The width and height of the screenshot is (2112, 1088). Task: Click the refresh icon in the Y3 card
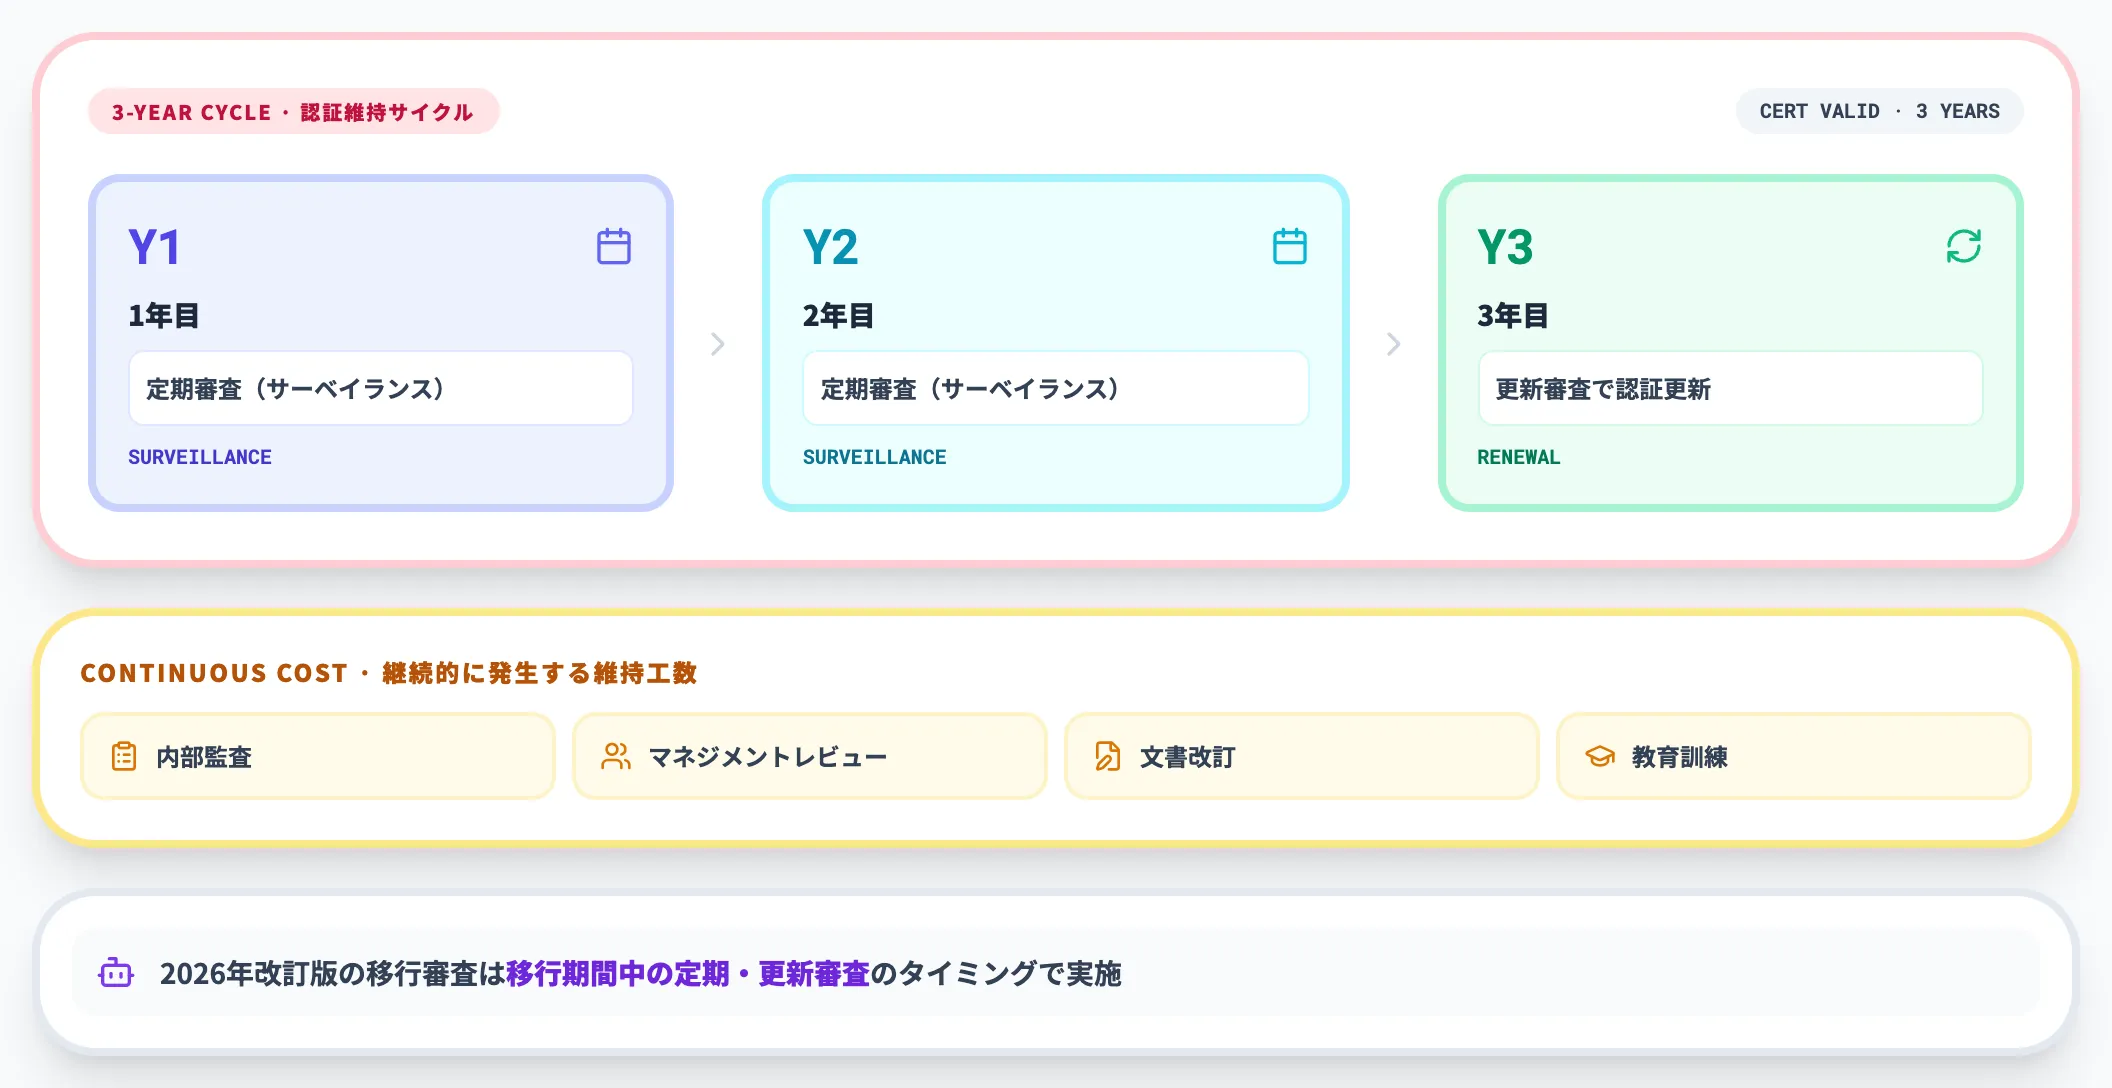(x=1964, y=246)
